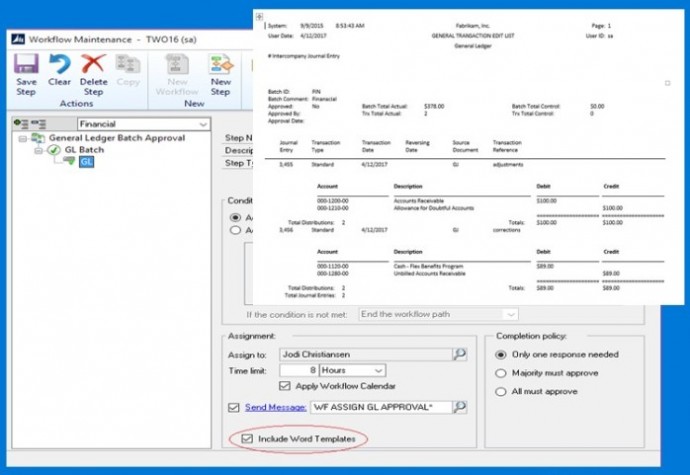Click the Save Step label
This screenshot has height=475, width=690.
26,87
